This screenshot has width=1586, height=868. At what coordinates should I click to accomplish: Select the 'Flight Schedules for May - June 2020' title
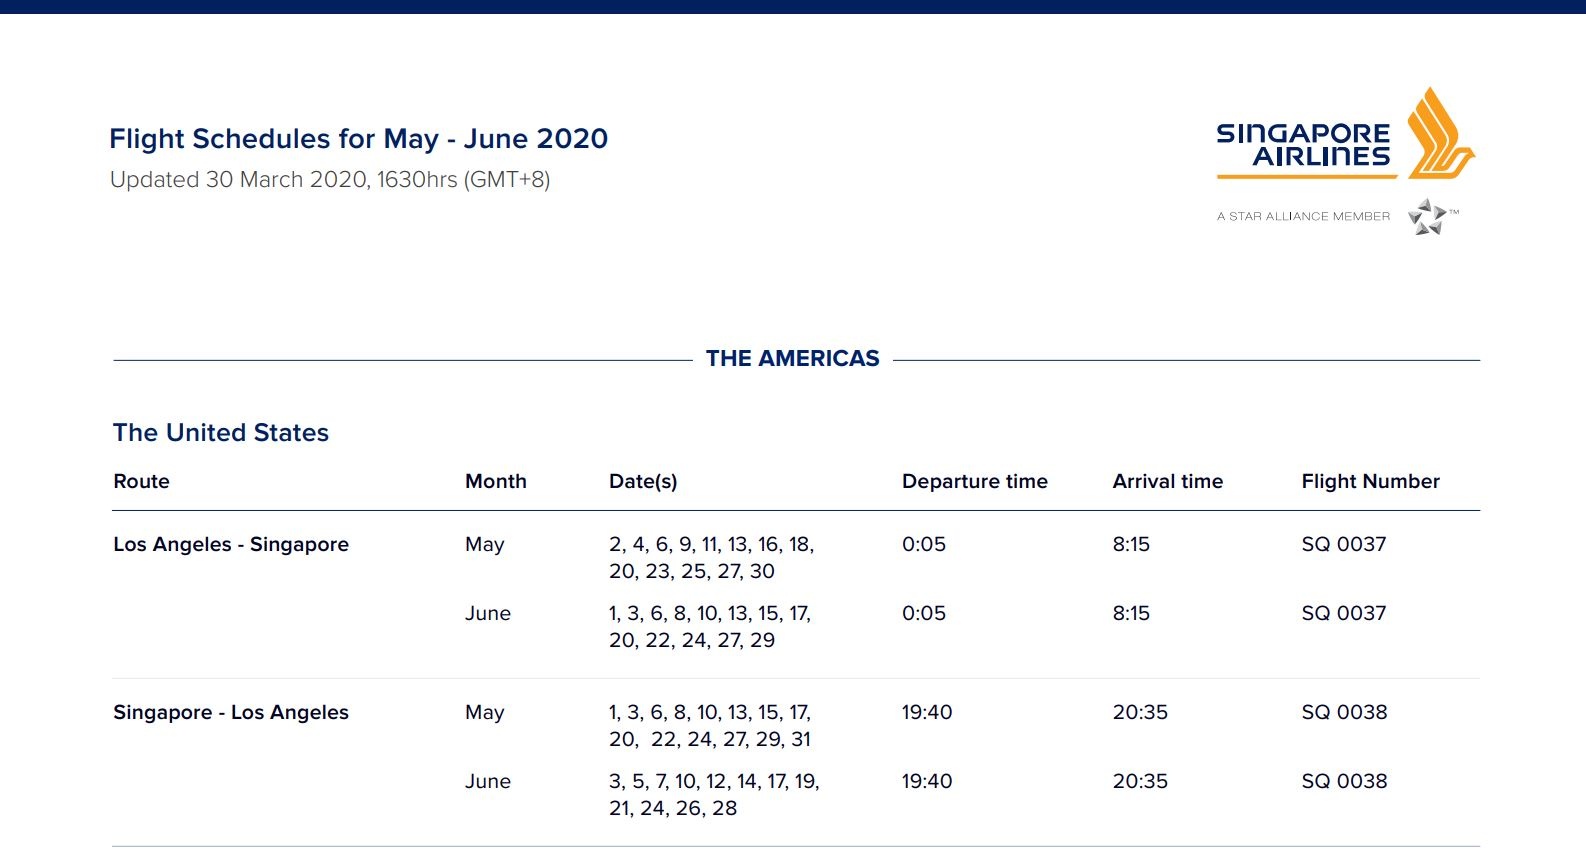pyautogui.click(x=358, y=139)
